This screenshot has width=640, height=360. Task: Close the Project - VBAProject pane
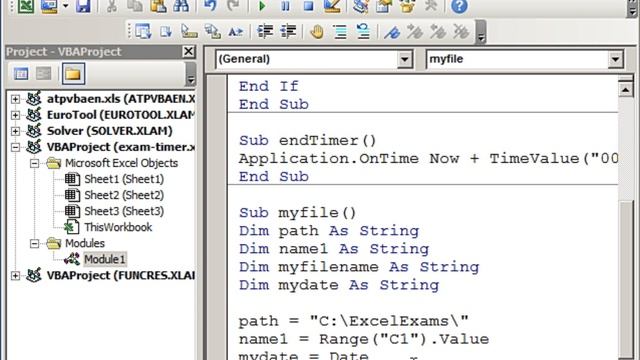[189, 52]
